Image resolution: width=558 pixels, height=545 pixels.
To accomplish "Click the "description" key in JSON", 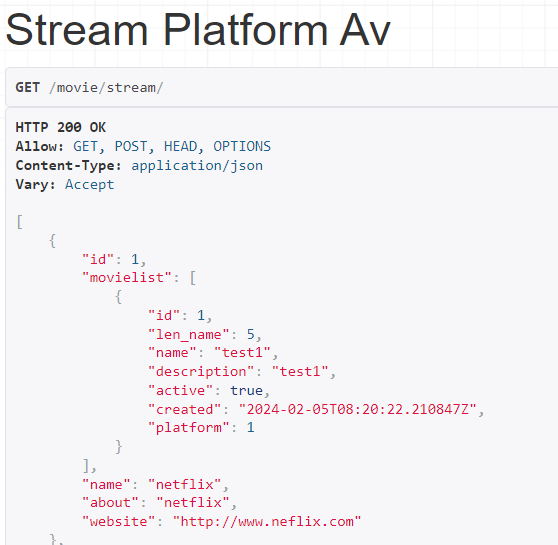I will pos(201,372).
